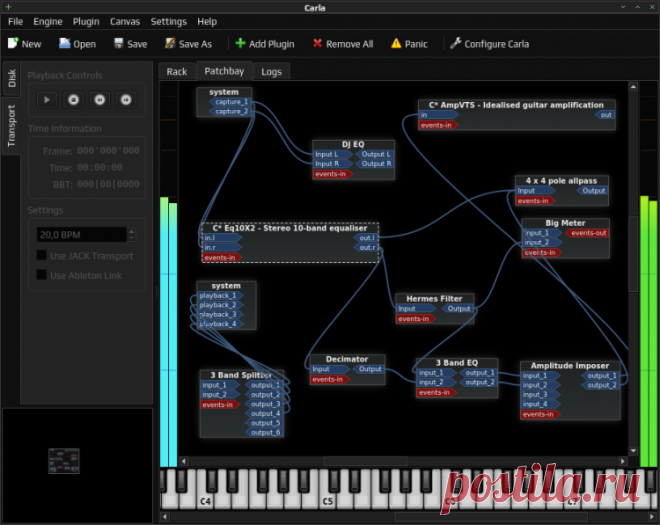Viewport: 660px width, 525px height.
Task: Select the Decimator plugin title
Action: tap(347, 359)
